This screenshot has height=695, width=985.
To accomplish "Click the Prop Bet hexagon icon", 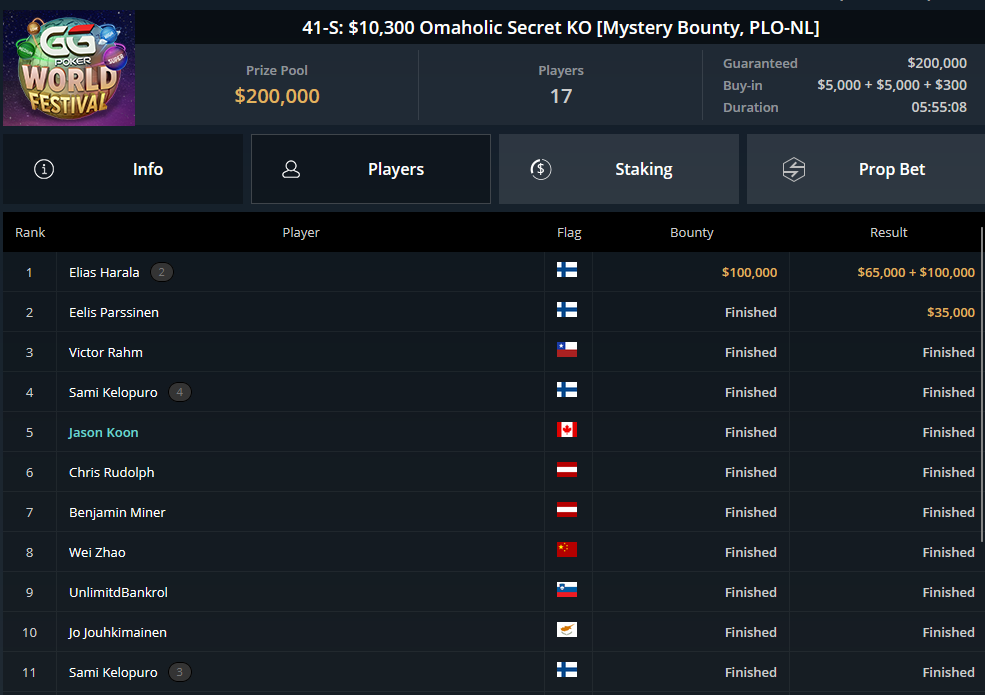I will click(794, 169).
